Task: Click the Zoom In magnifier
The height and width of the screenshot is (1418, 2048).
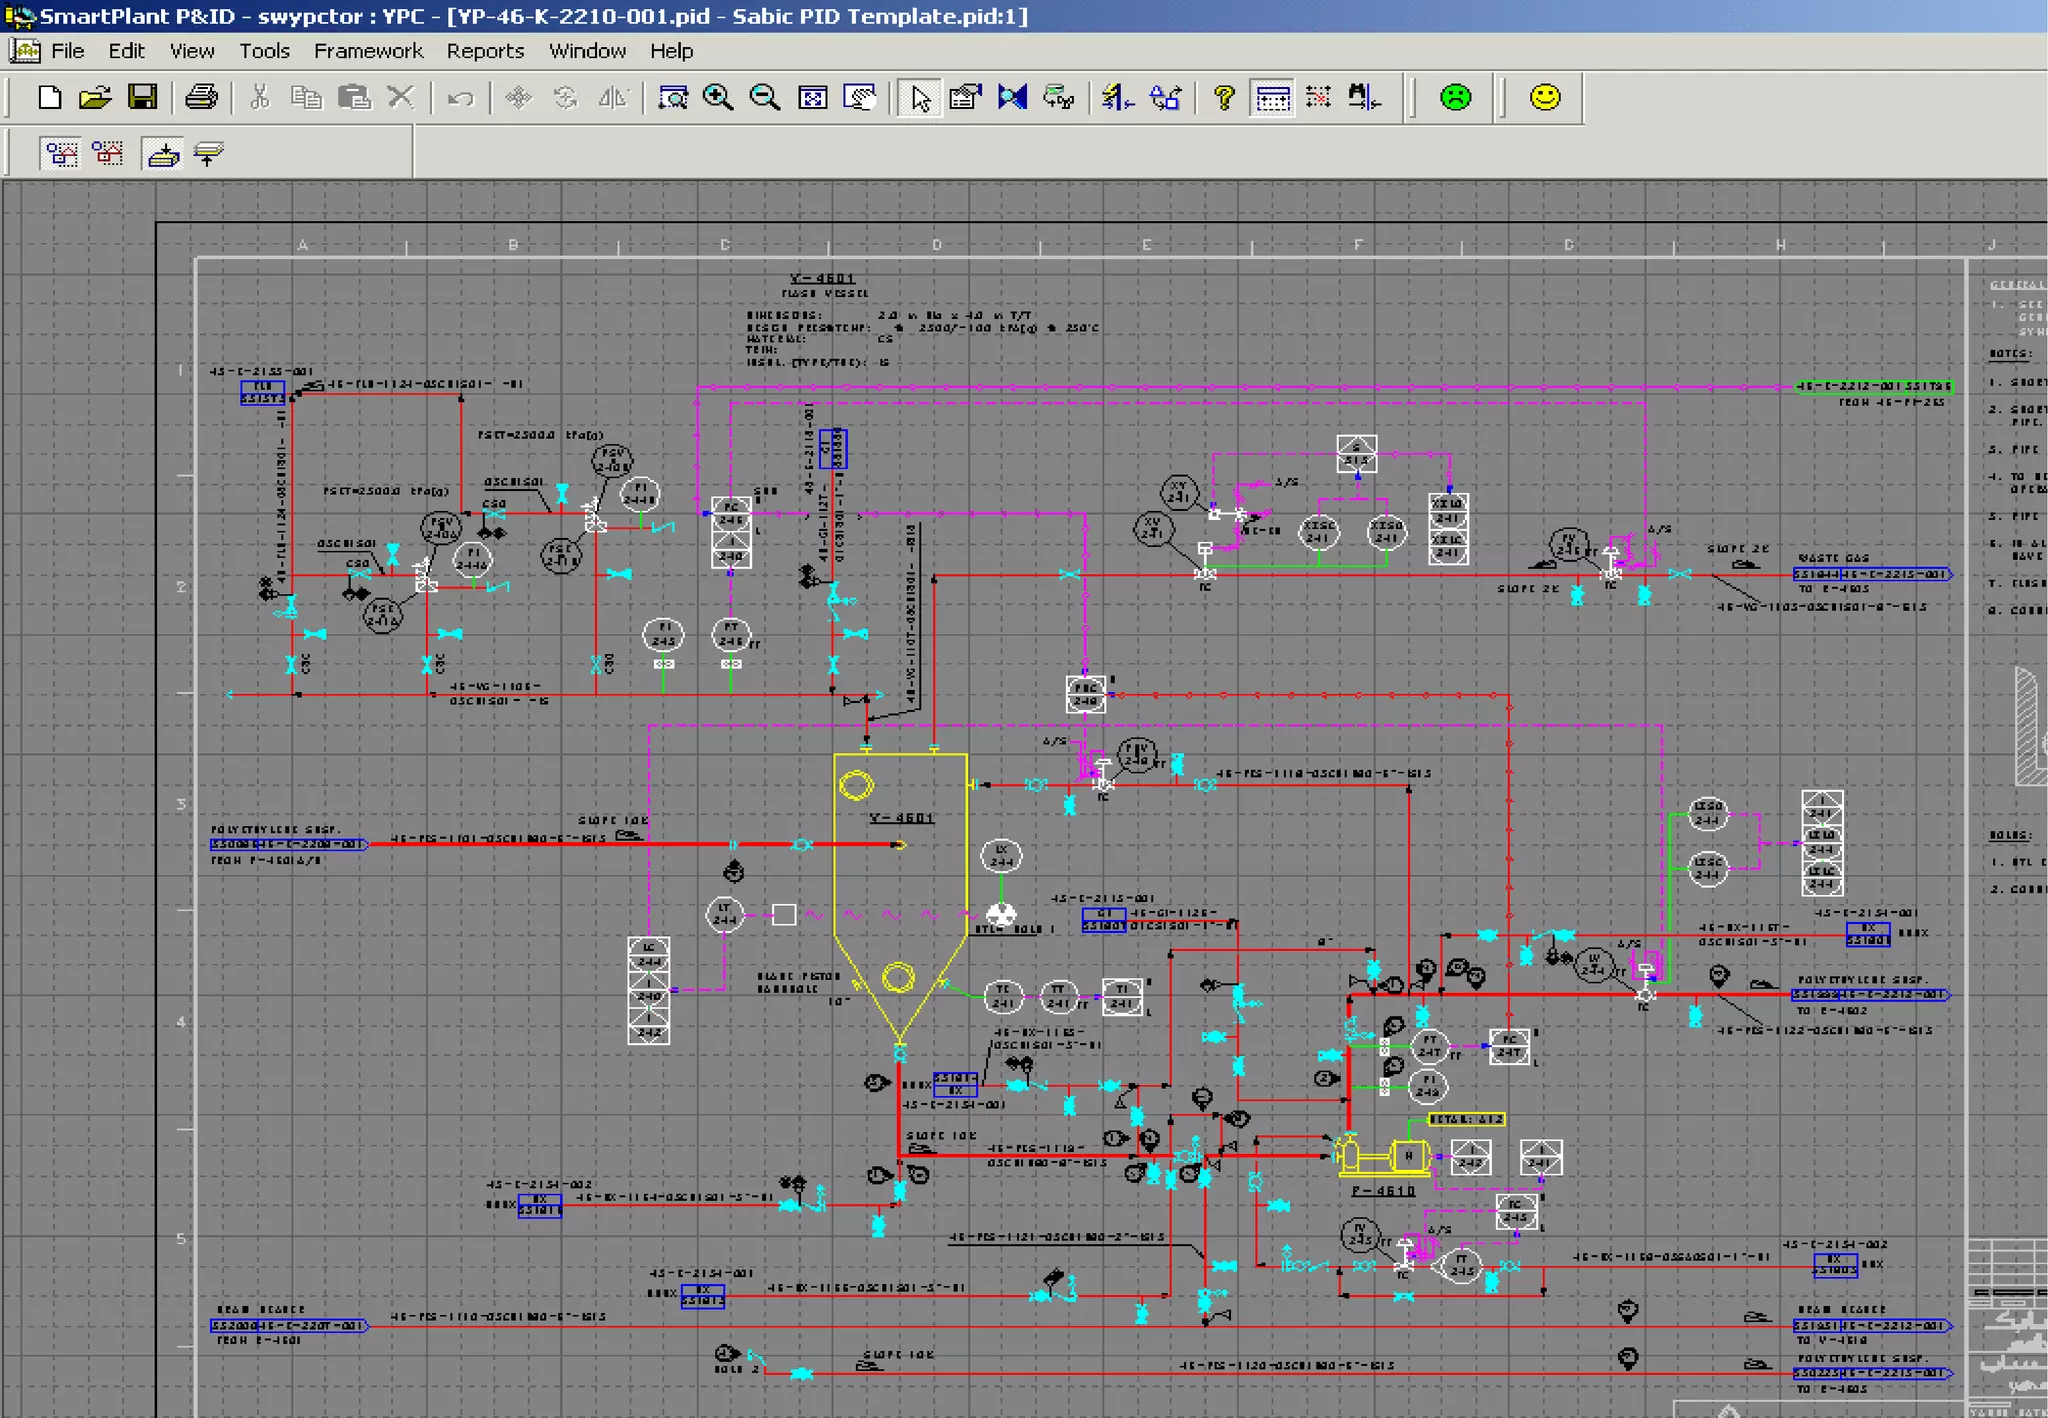Action: [717, 97]
